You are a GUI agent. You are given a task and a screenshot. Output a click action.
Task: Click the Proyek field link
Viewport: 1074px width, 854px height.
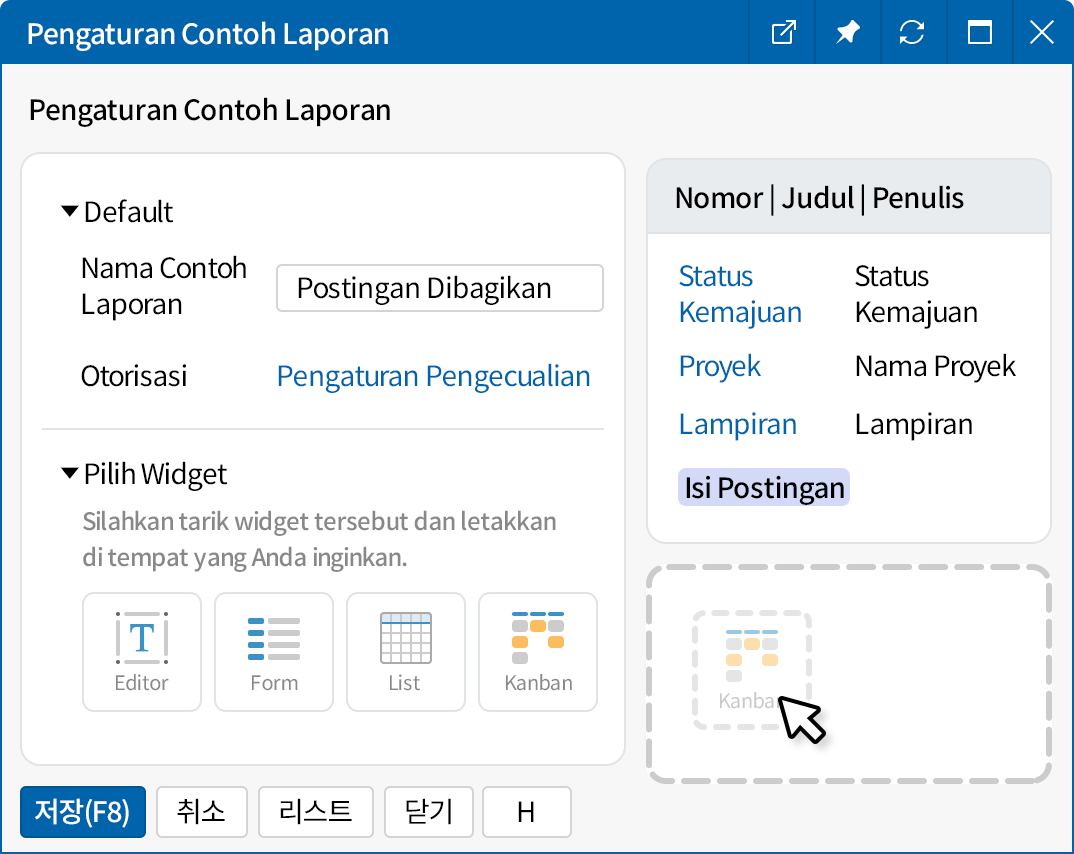[720, 366]
